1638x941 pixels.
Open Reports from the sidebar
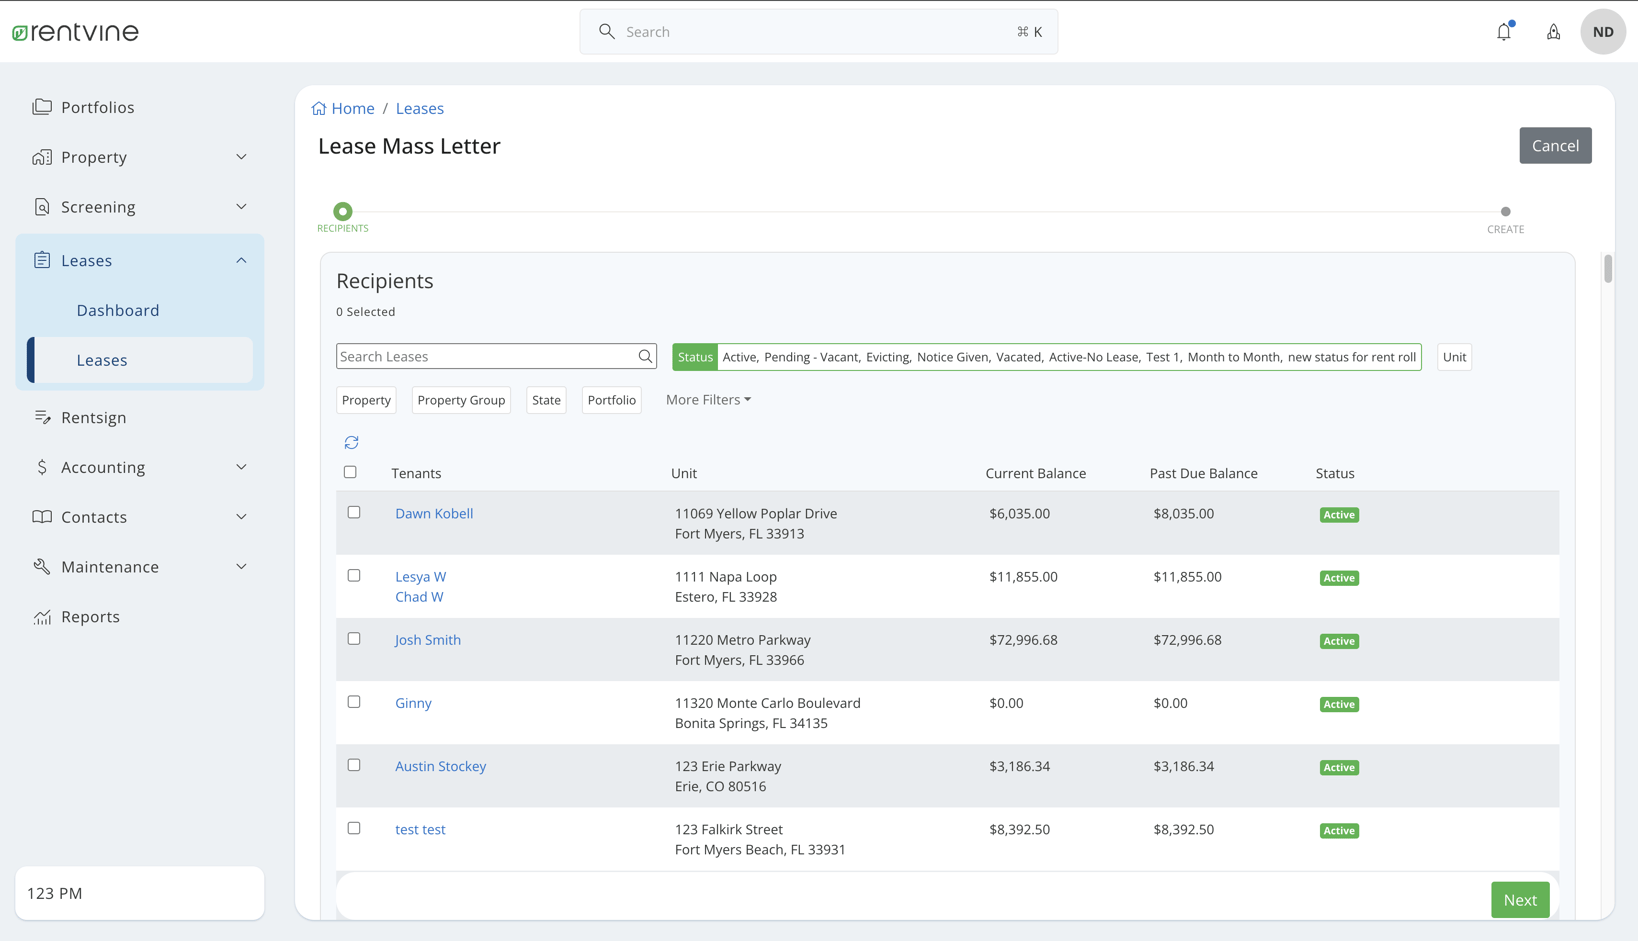(x=90, y=617)
